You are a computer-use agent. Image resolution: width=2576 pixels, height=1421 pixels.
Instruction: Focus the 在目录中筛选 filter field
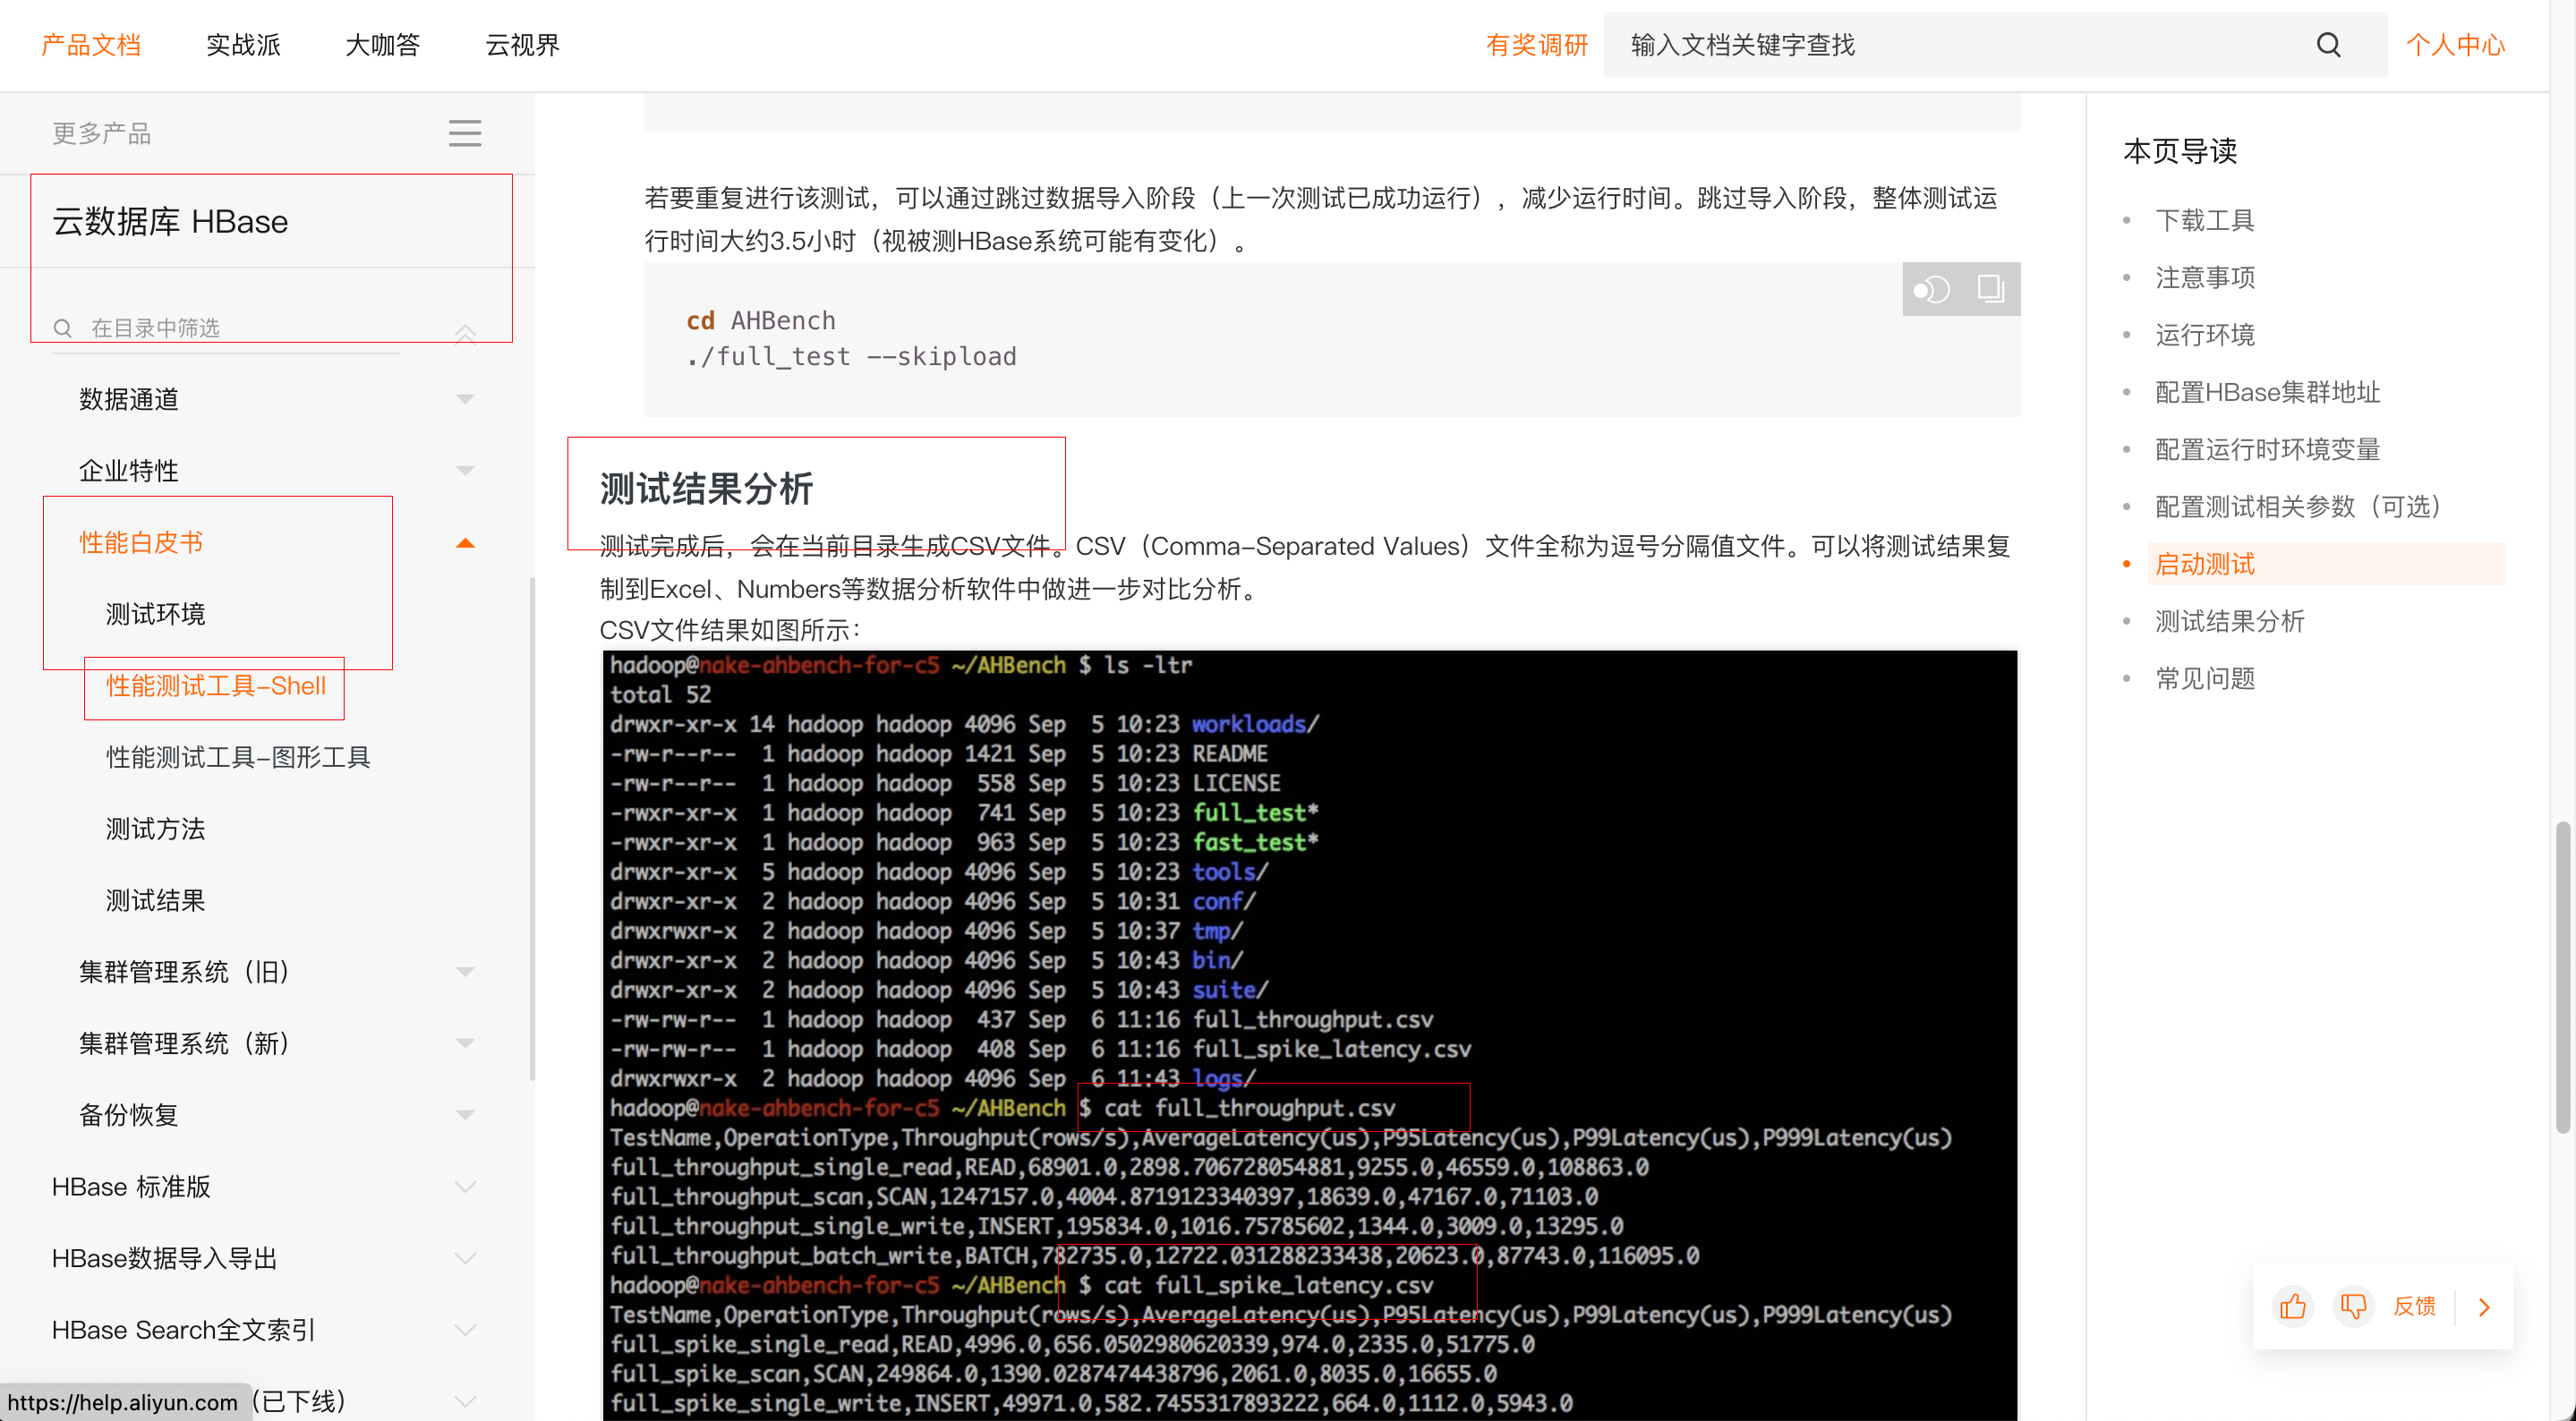click(x=225, y=328)
